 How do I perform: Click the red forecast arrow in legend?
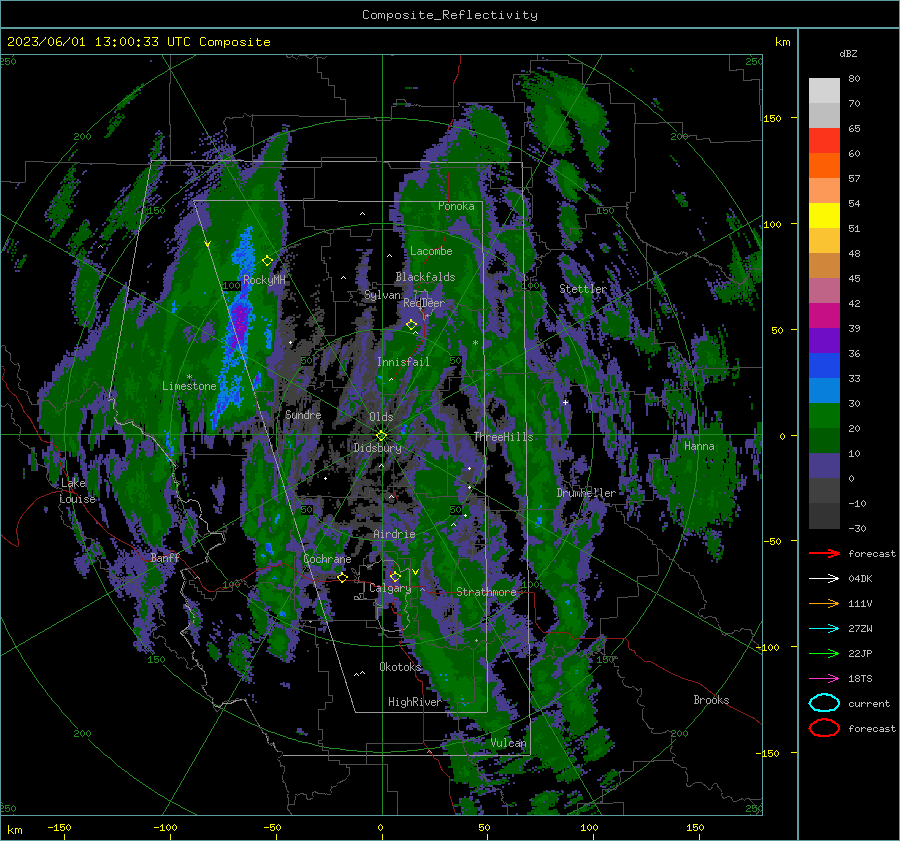tap(824, 553)
